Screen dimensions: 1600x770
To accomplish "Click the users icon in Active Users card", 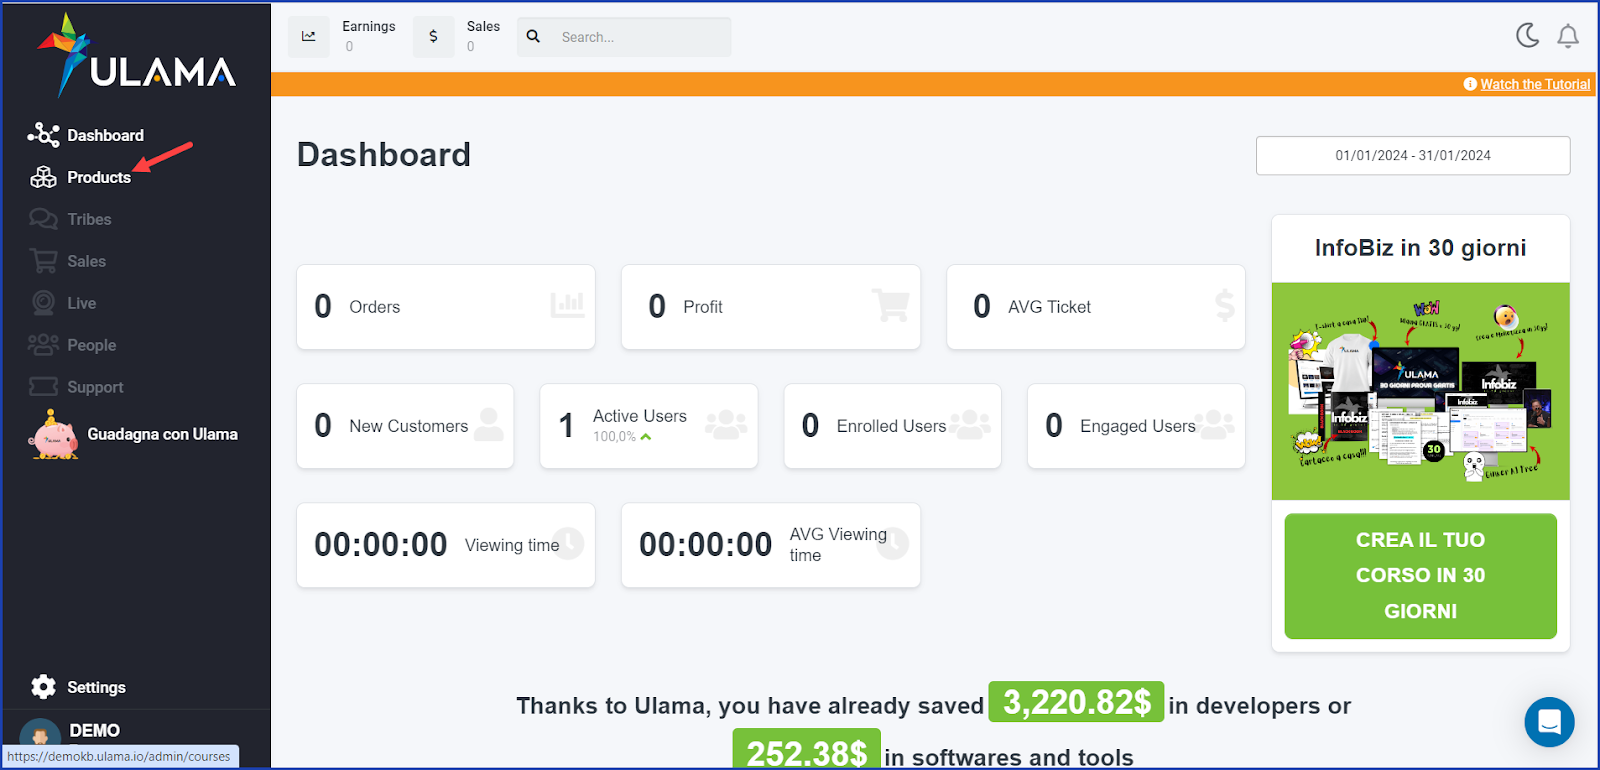I will point(726,424).
